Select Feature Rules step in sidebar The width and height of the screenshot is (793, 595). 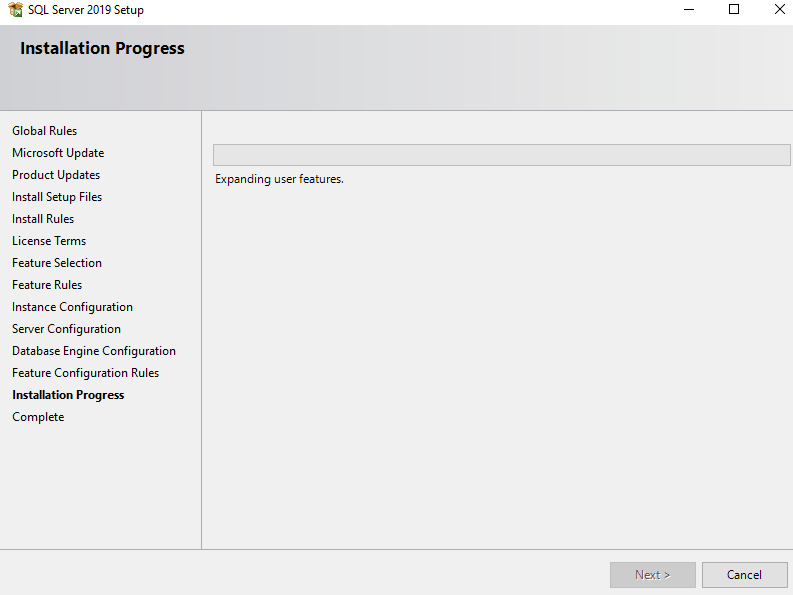(x=47, y=285)
